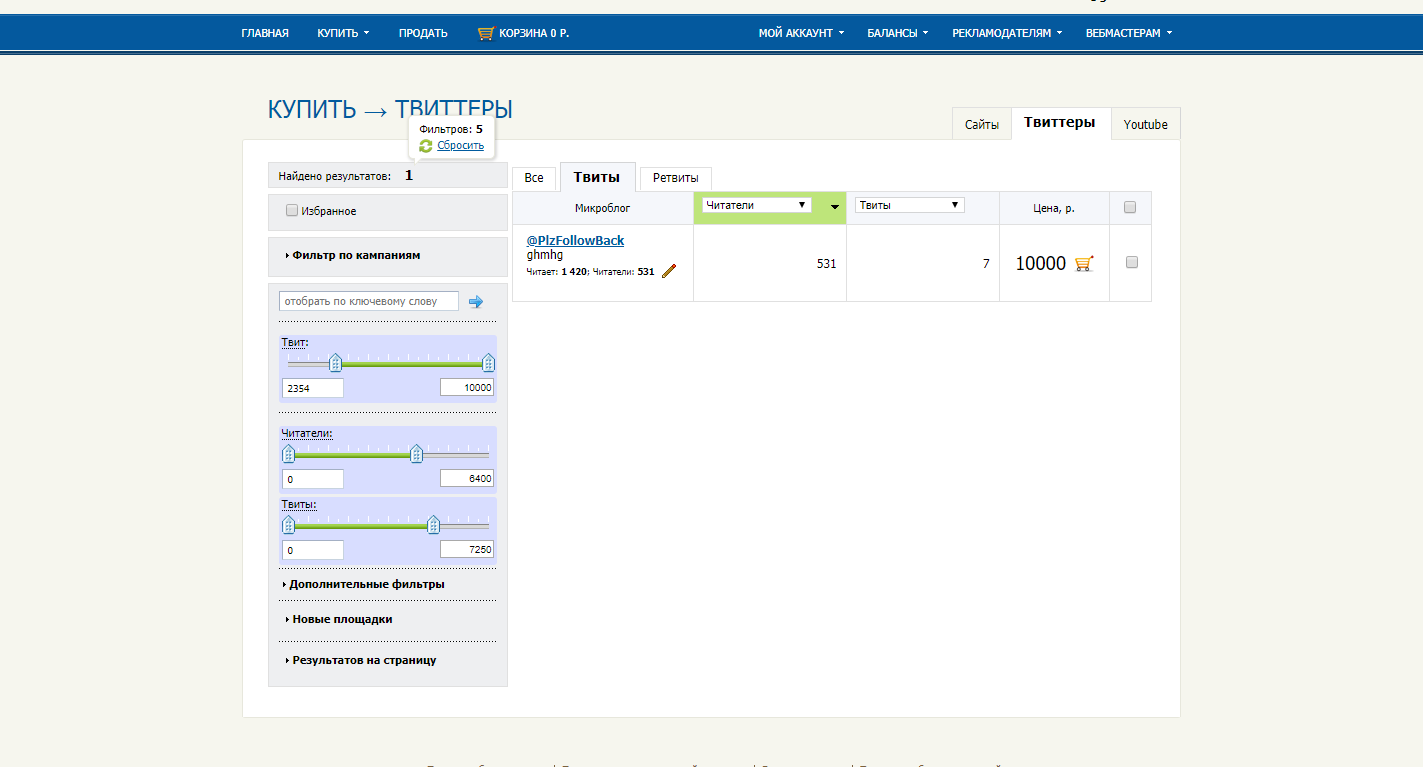Expand Фильтр по кампаниям section
Screen dimensions: 1423x779
pyautogui.click(x=356, y=255)
